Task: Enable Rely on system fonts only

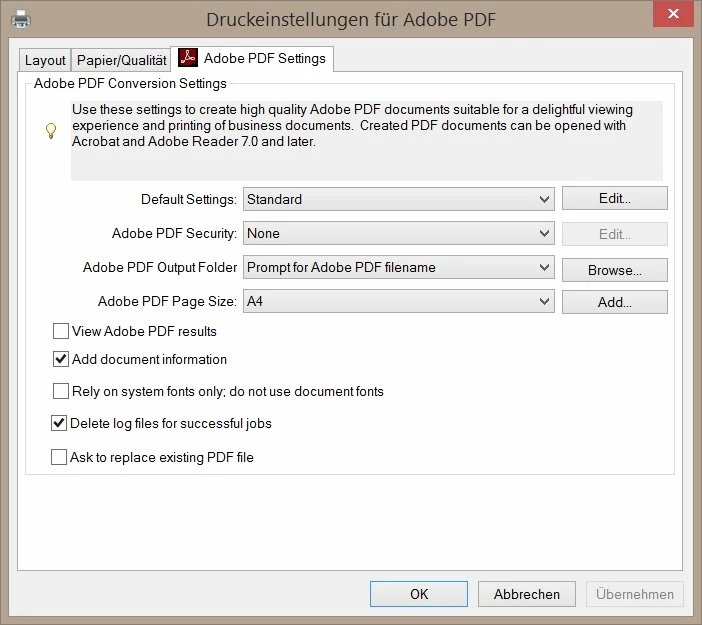Action: (61, 391)
